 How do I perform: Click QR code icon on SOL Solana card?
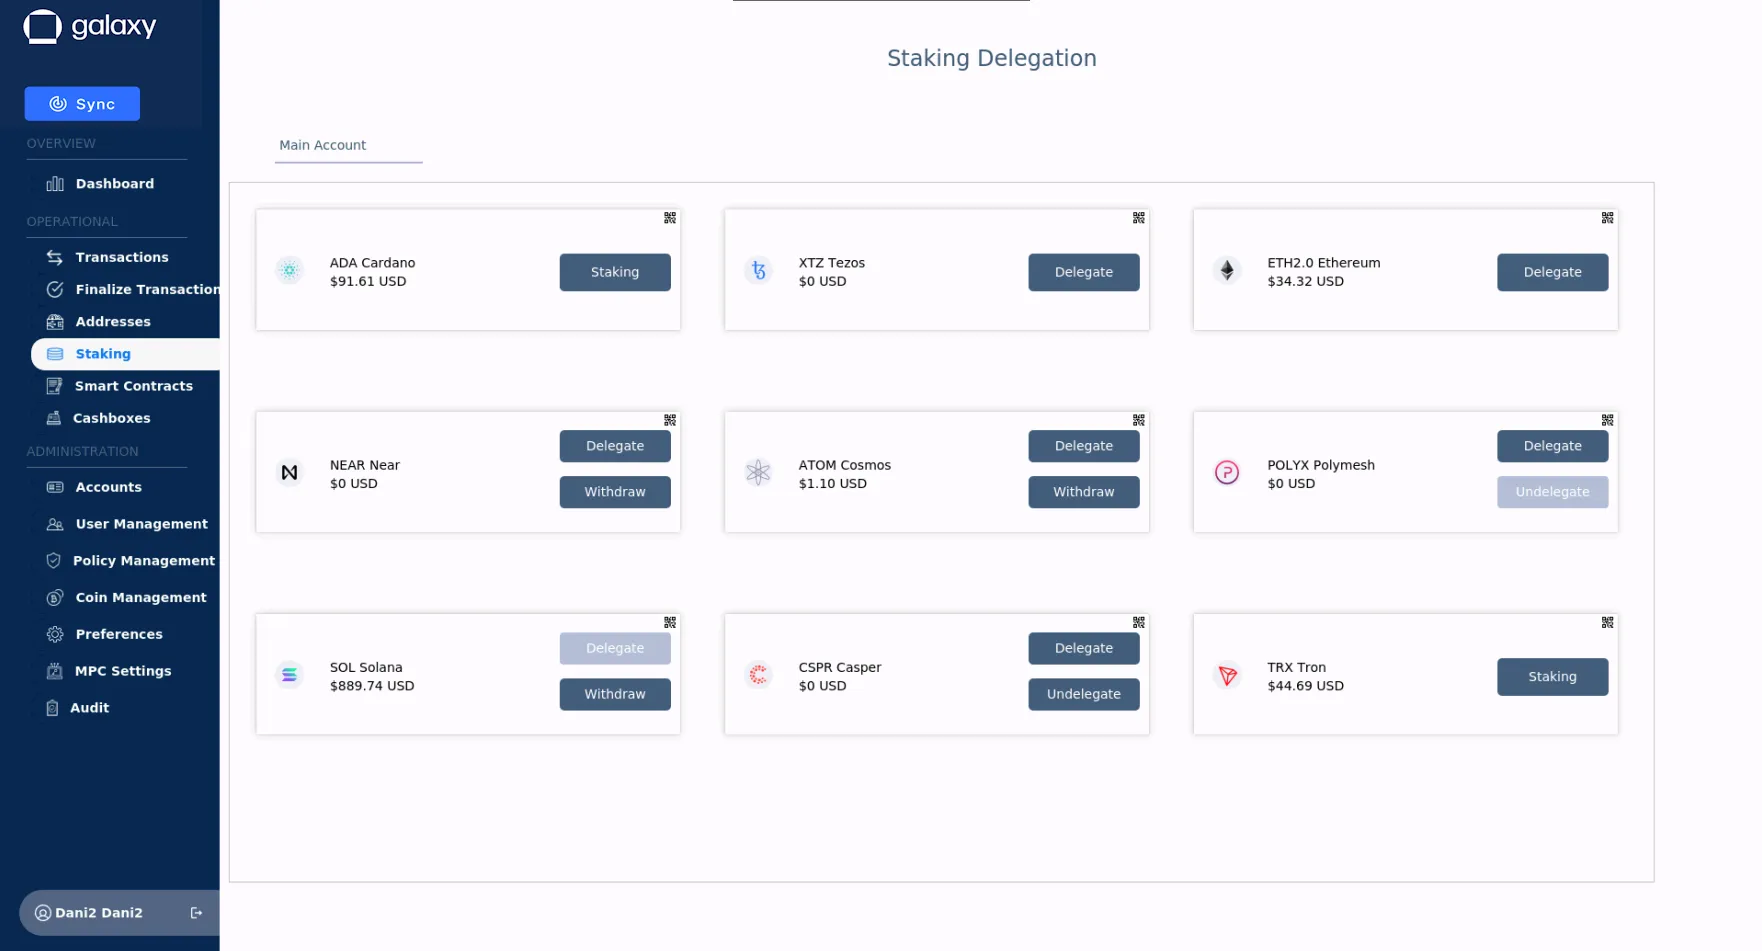670,622
